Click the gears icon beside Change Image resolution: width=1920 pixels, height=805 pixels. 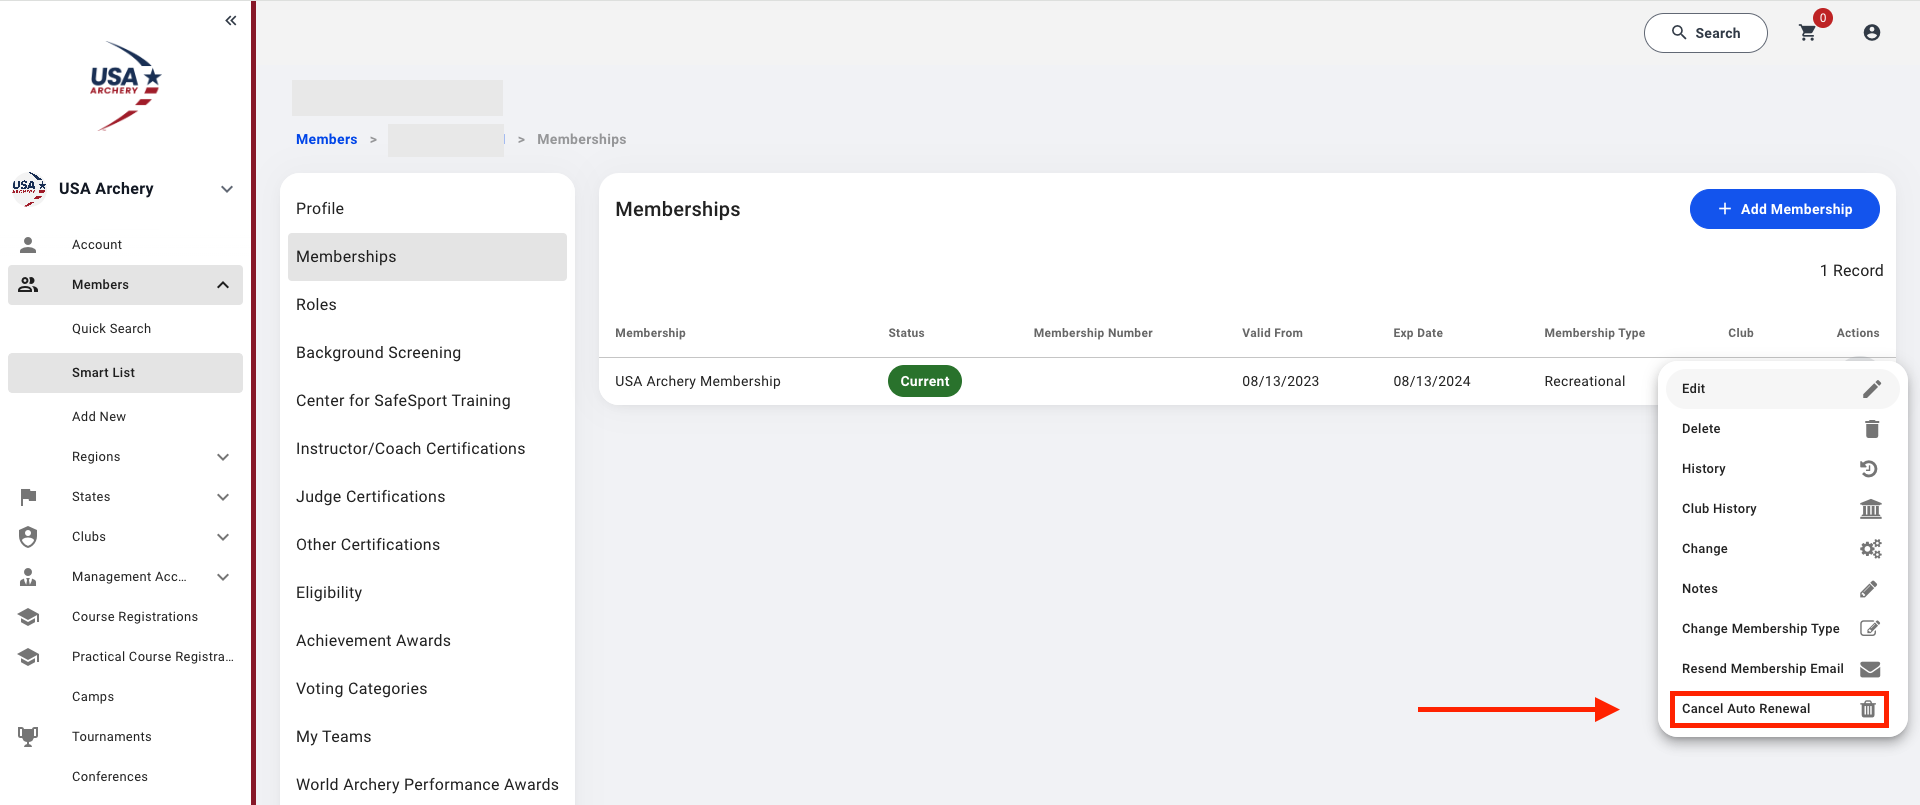(1870, 549)
